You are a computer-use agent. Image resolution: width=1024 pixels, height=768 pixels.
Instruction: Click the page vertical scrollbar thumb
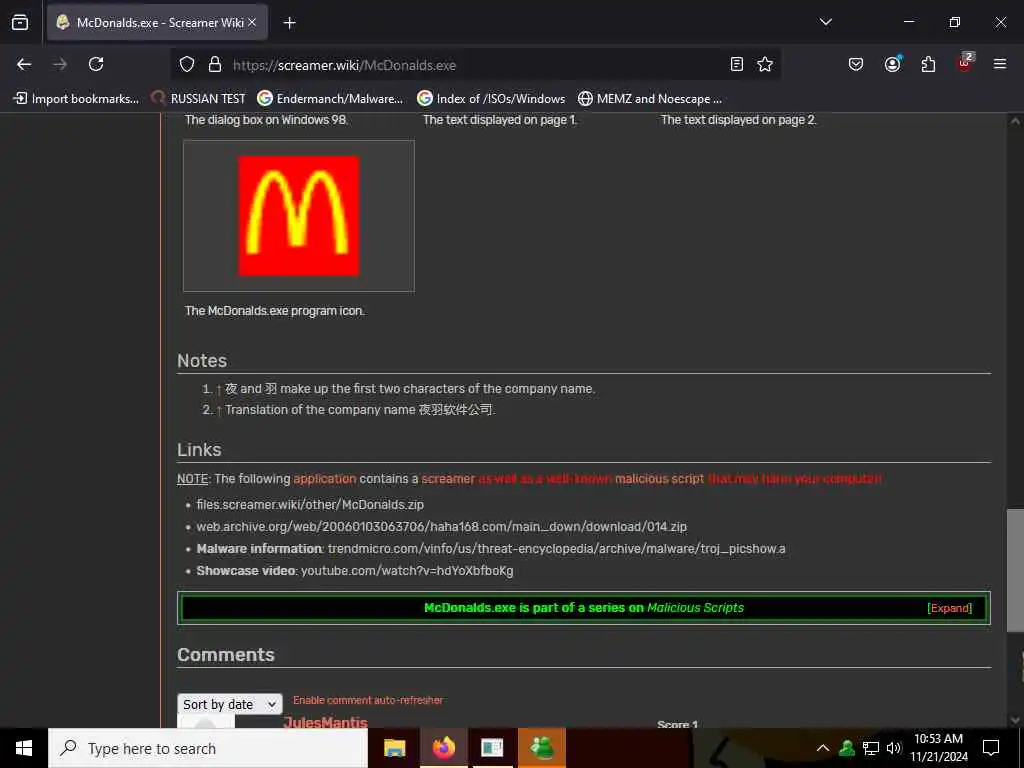(x=1014, y=571)
